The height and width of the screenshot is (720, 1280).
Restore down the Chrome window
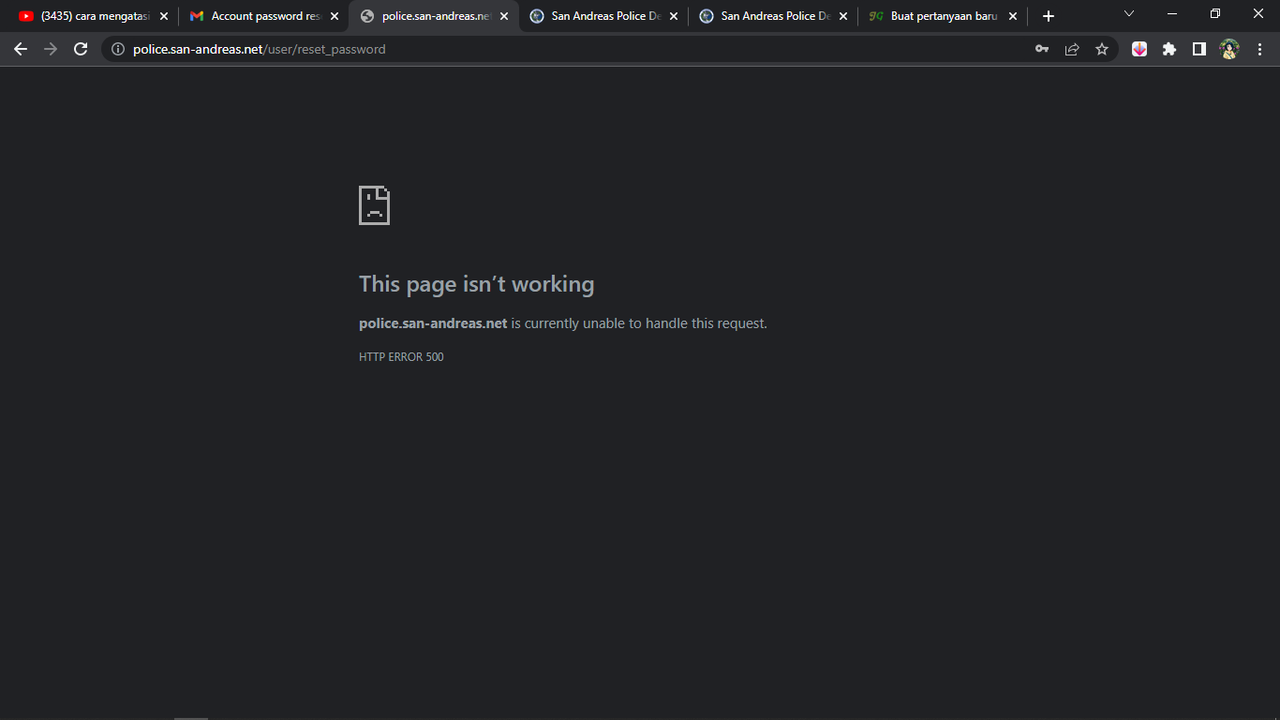1215,14
